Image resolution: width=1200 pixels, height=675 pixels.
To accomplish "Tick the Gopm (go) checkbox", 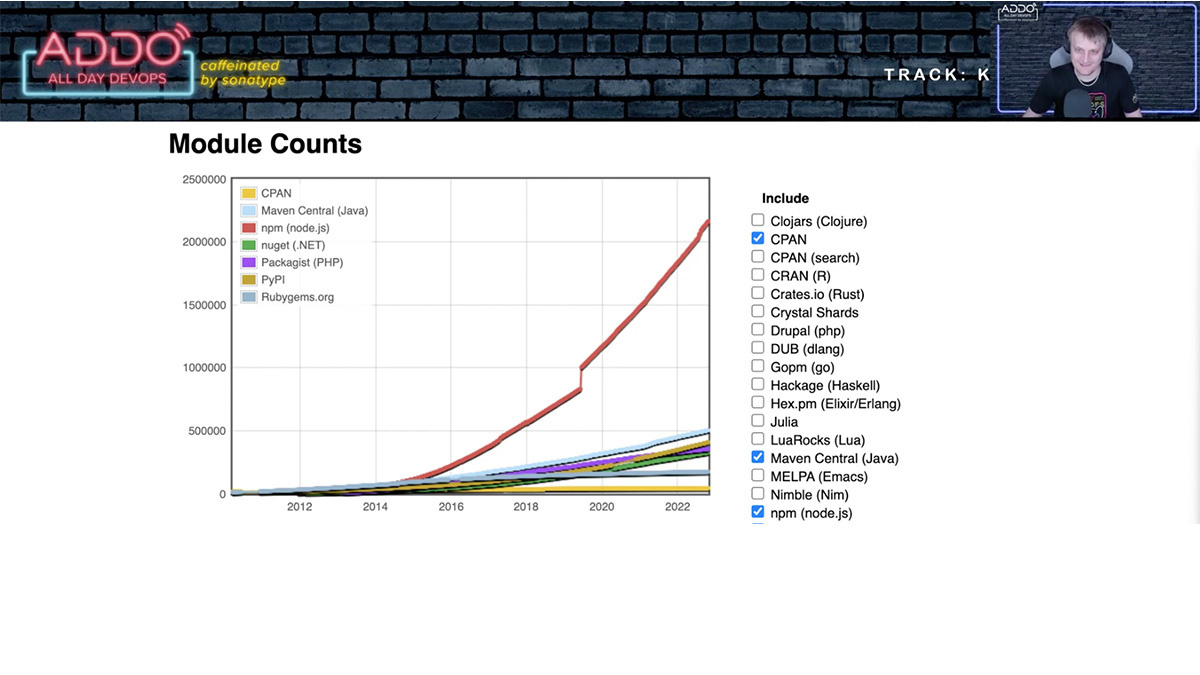I will [x=758, y=367].
